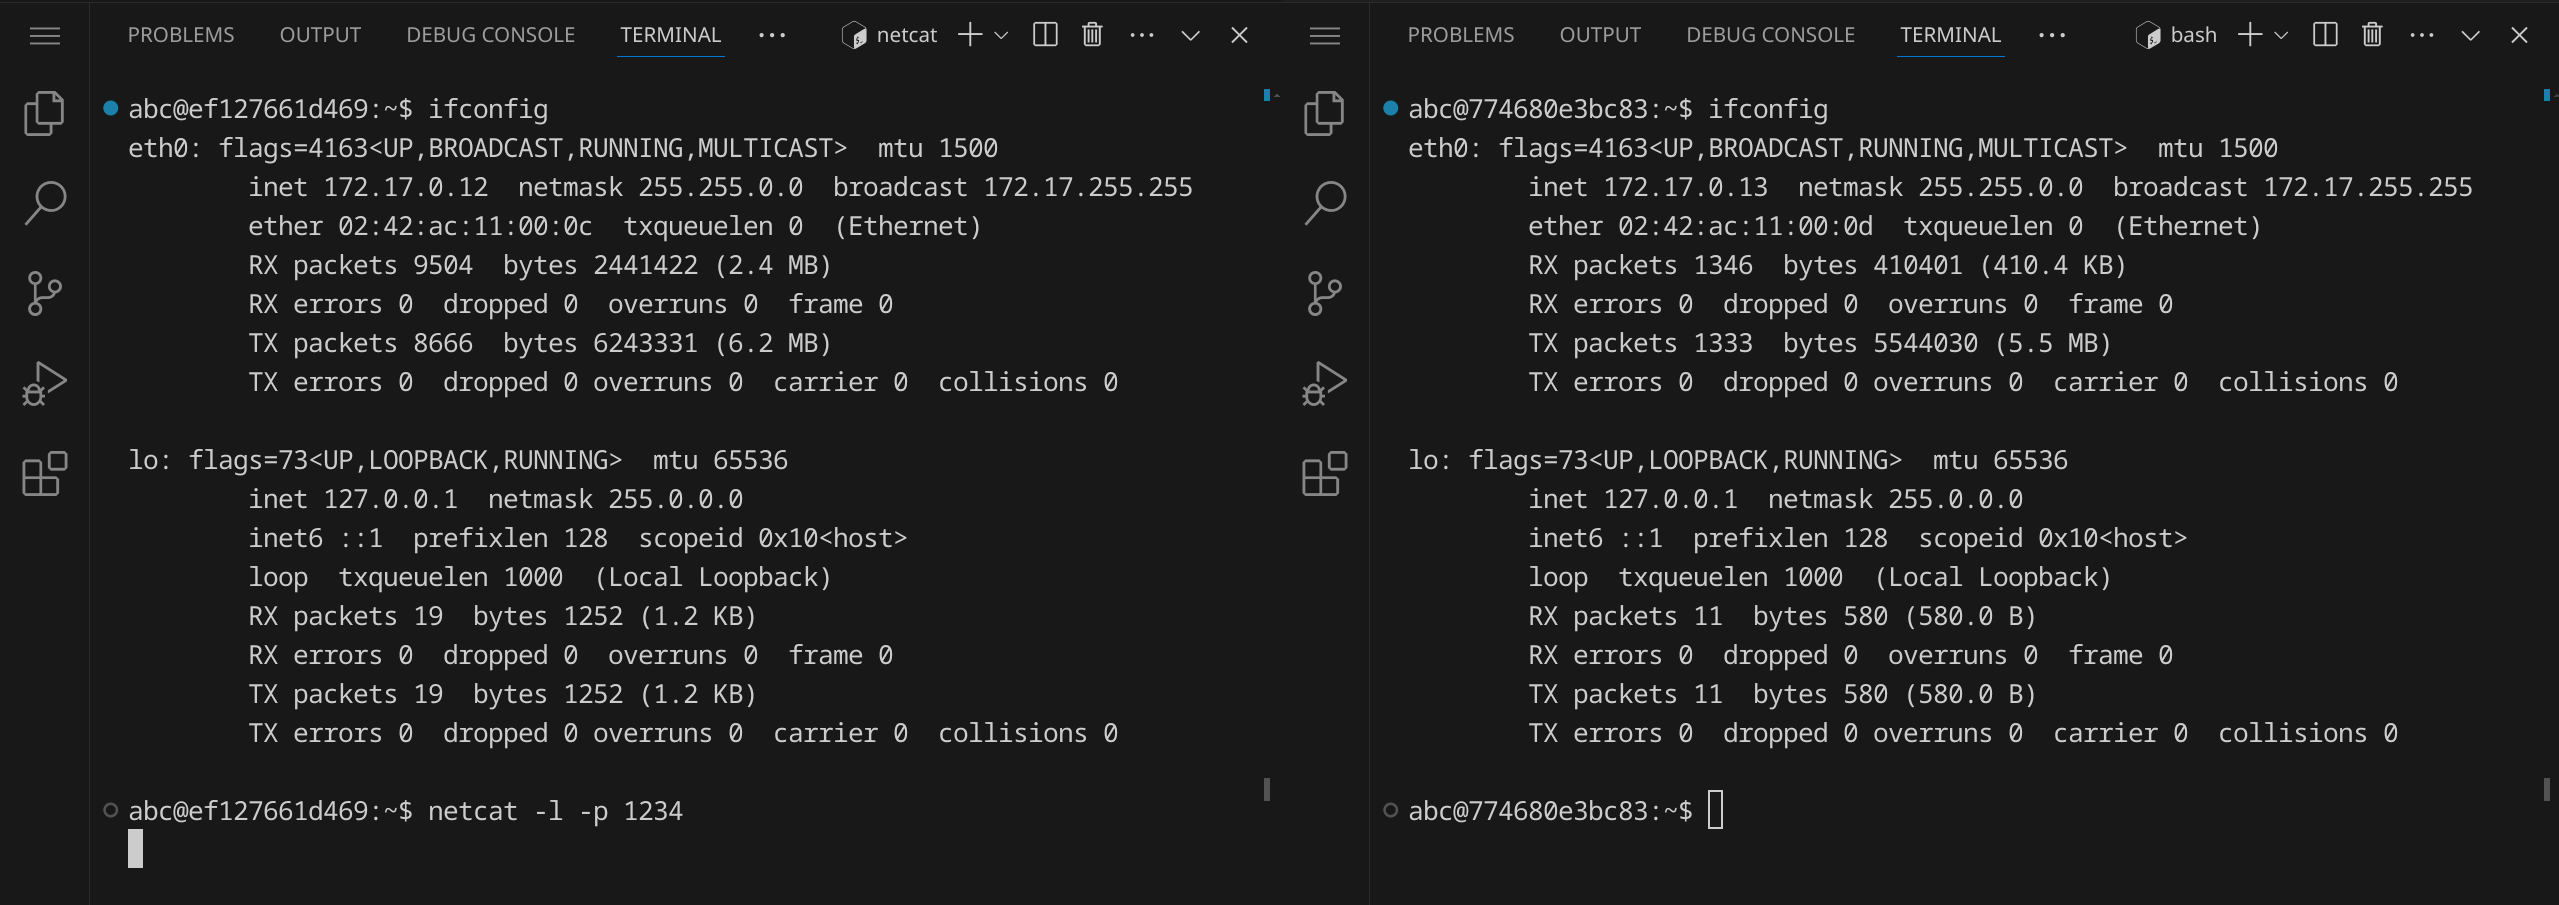The width and height of the screenshot is (2559, 905).
Task: Click the left terminal's scrollbar thumb
Action: tap(1267, 789)
